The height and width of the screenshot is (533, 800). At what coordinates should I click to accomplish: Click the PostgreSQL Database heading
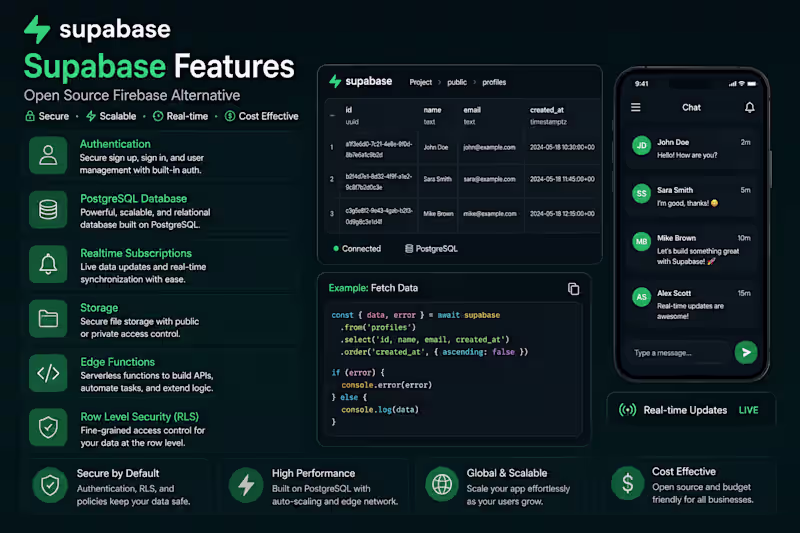134,198
